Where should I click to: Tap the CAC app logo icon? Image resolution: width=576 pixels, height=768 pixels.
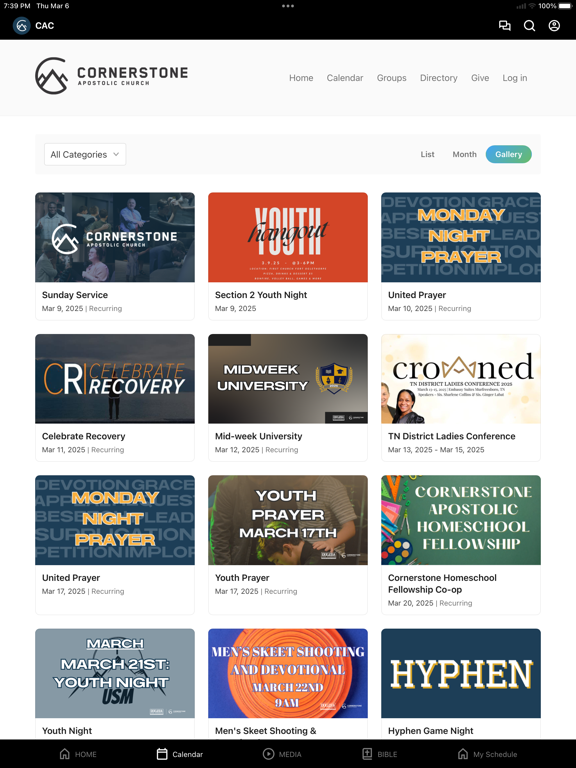22,25
